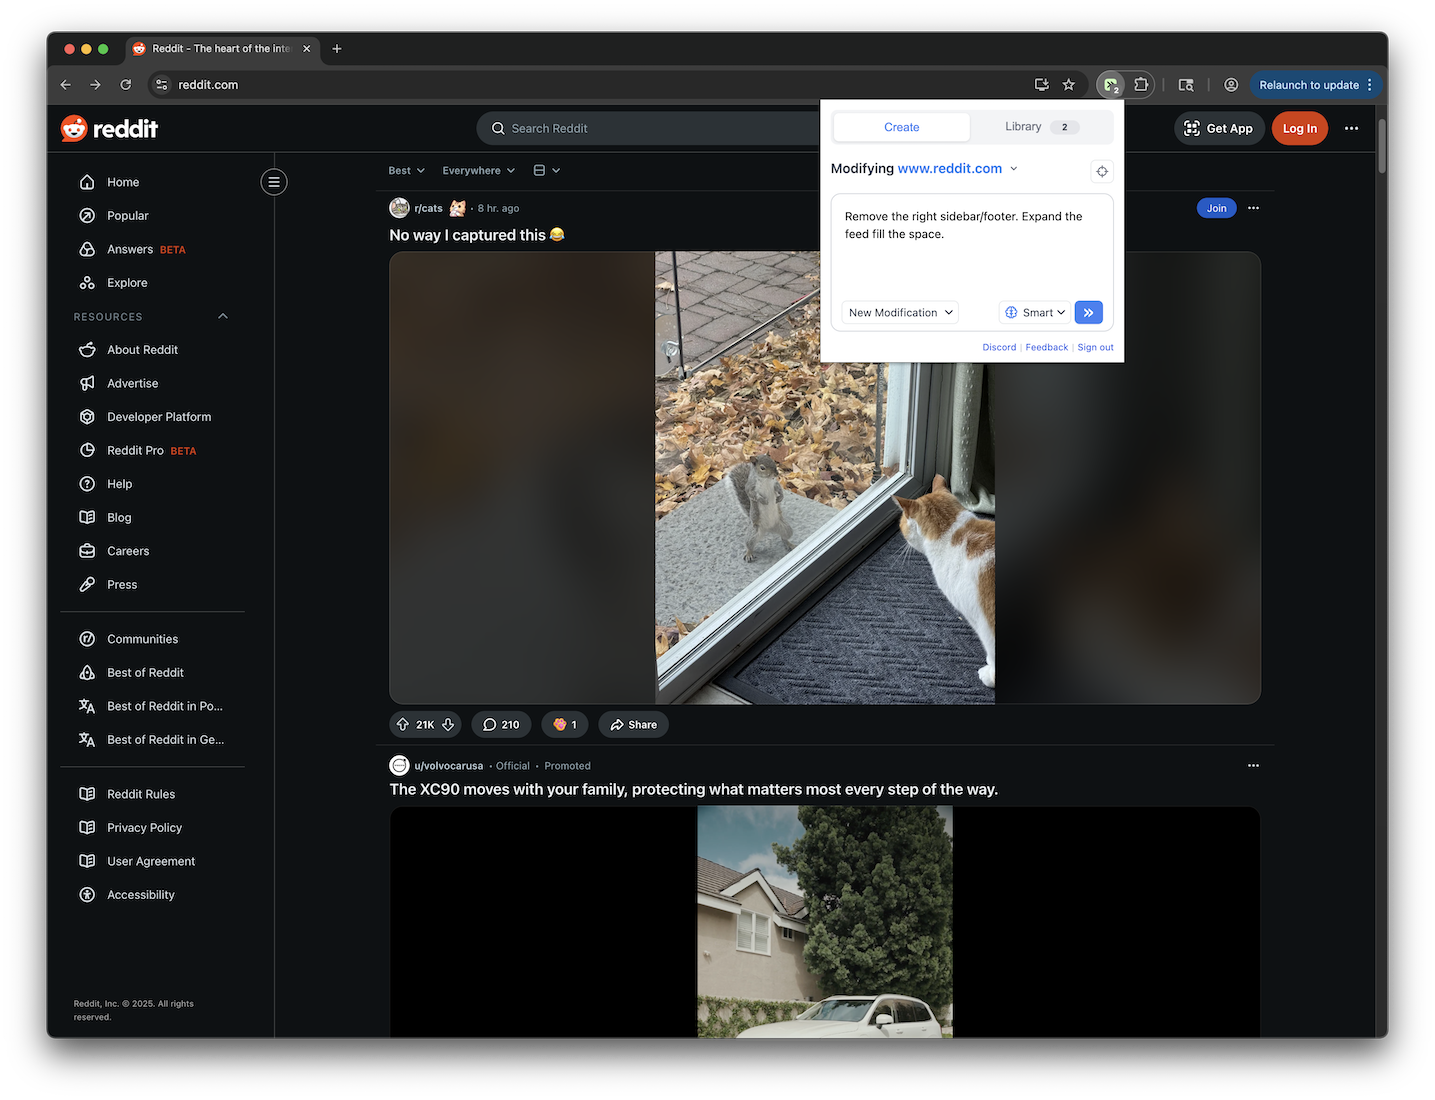
Task: Open the New Modification dropdown
Action: click(x=897, y=312)
